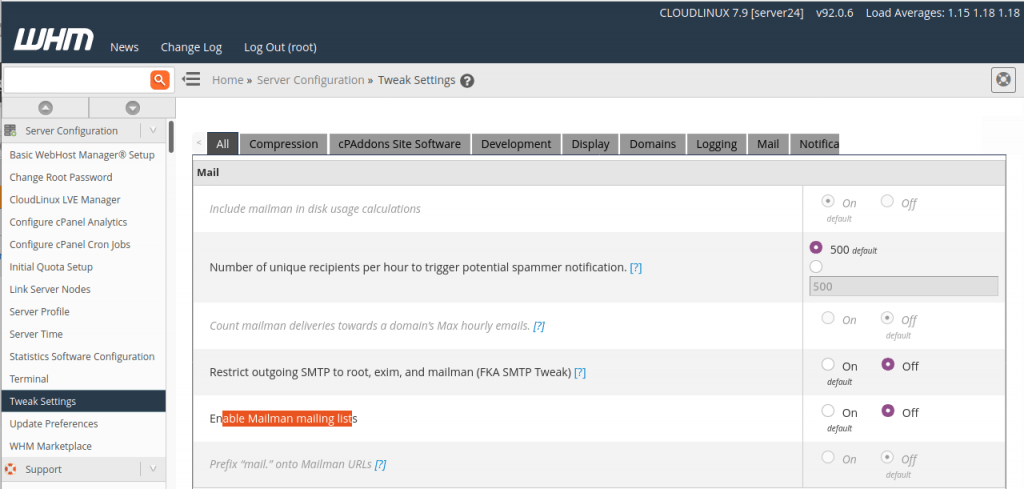
Task: Open the Mail tab
Action: 768,144
